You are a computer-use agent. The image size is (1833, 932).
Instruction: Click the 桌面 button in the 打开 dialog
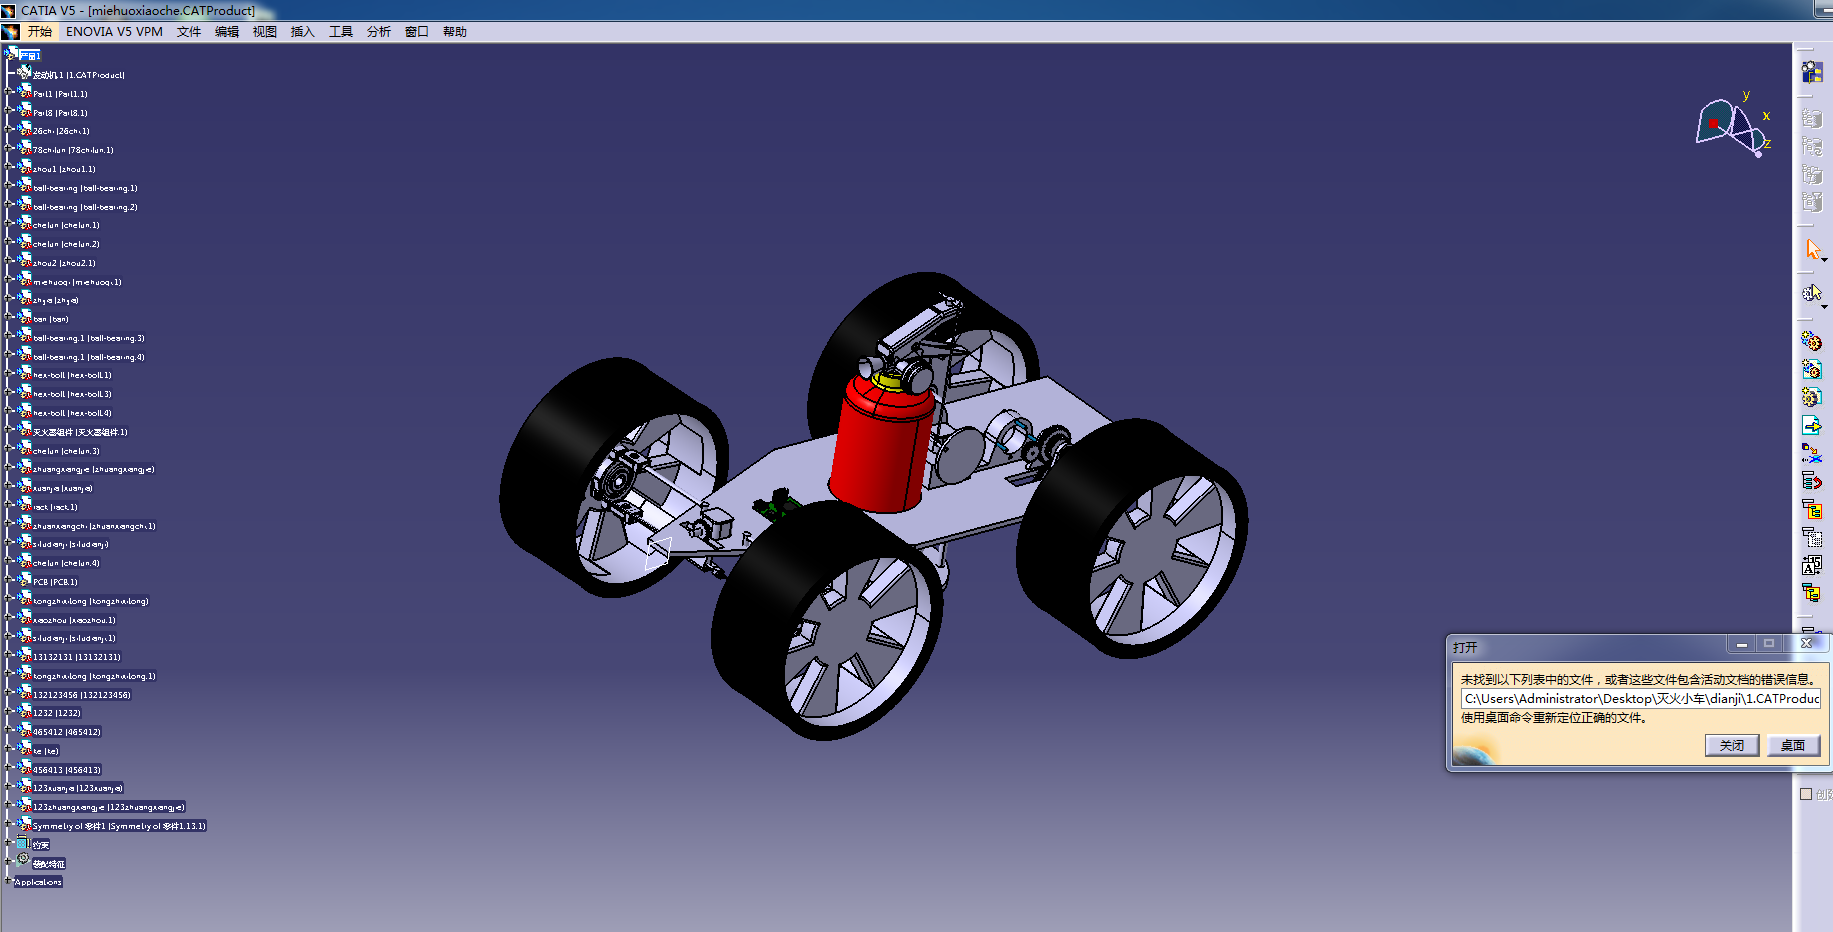tap(1793, 745)
